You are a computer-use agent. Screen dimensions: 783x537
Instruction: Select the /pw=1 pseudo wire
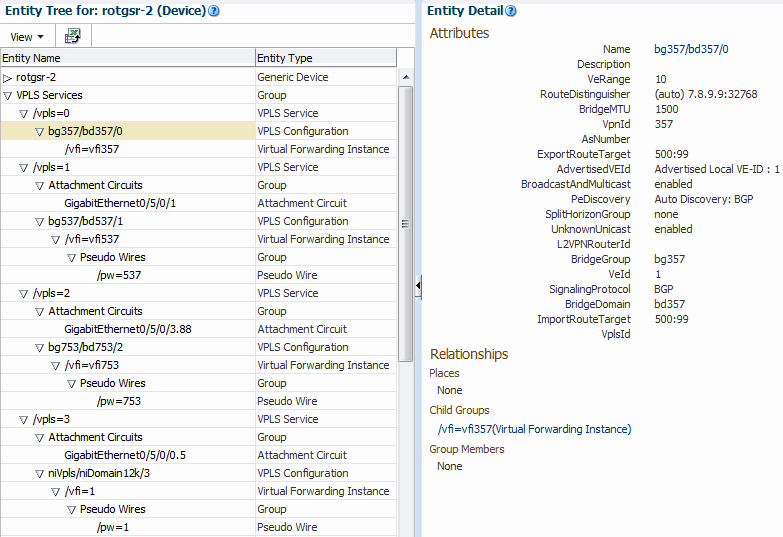[x=199, y=527]
